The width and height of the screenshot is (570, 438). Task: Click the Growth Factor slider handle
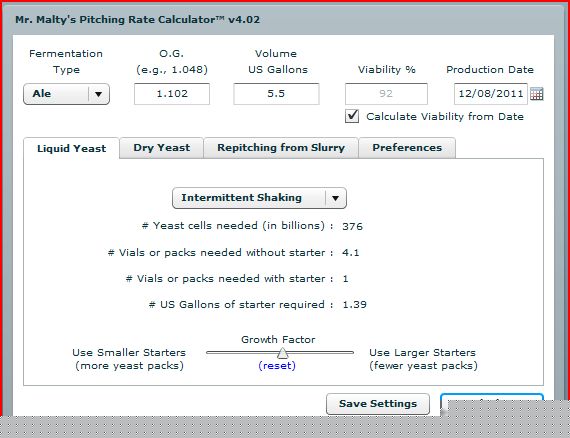coord(282,353)
